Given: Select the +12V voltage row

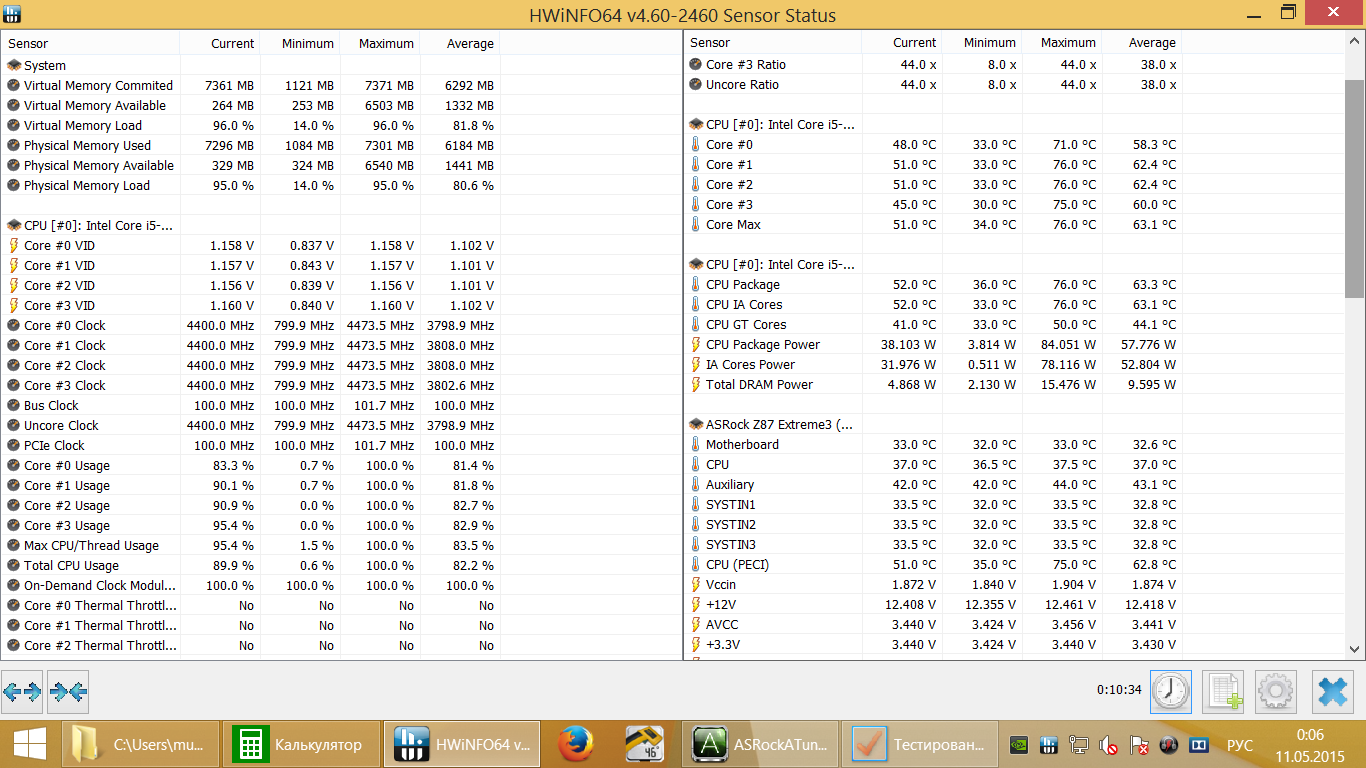Looking at the screenshot, I should [x=933, y=605].
